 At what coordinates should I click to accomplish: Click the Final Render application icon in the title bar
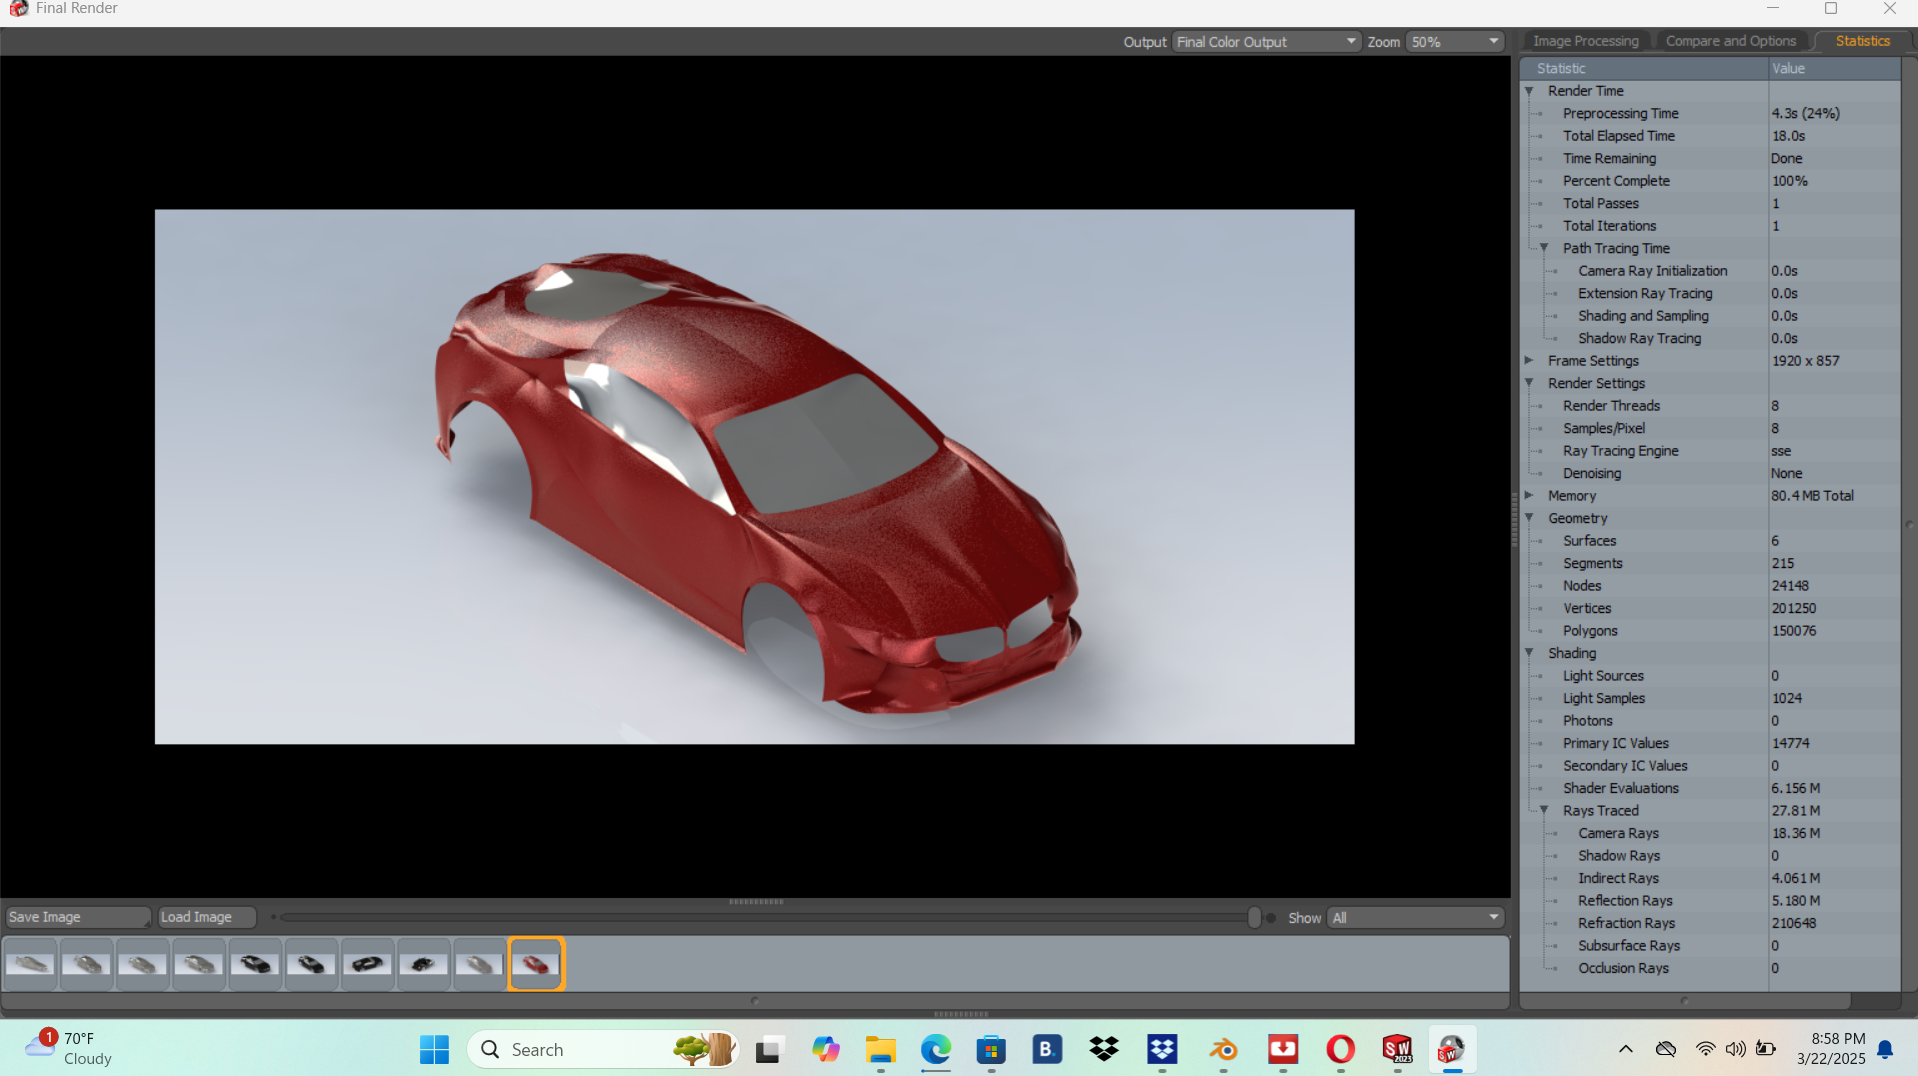point(18,10)
